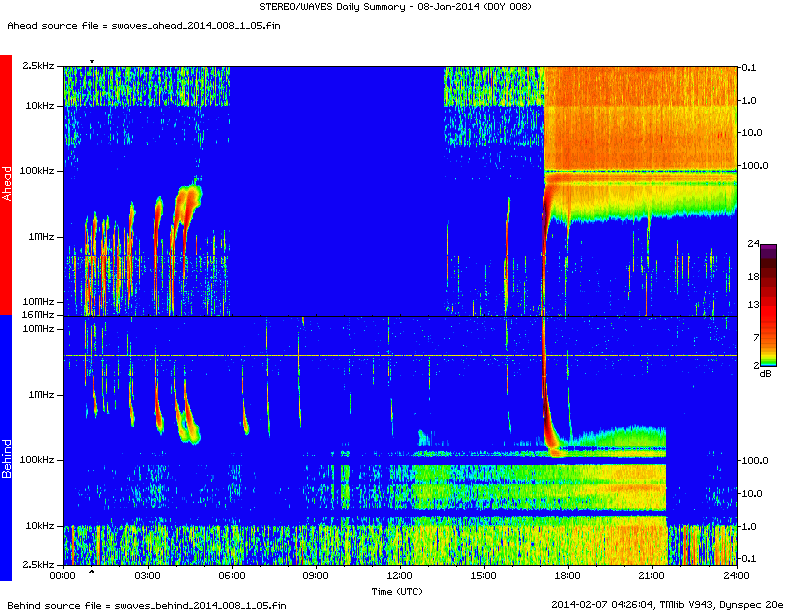Click the Ahead panel right-axis 10.0 label
The height and width of the screenshot is (612, 792).
coord(752,132)
